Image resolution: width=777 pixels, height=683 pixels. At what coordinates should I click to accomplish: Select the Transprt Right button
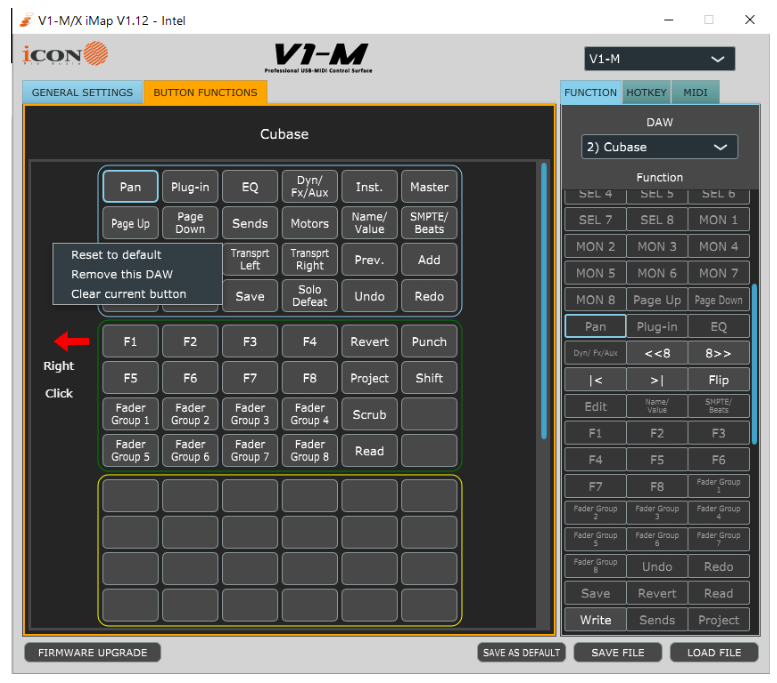(x=310, y=260)
